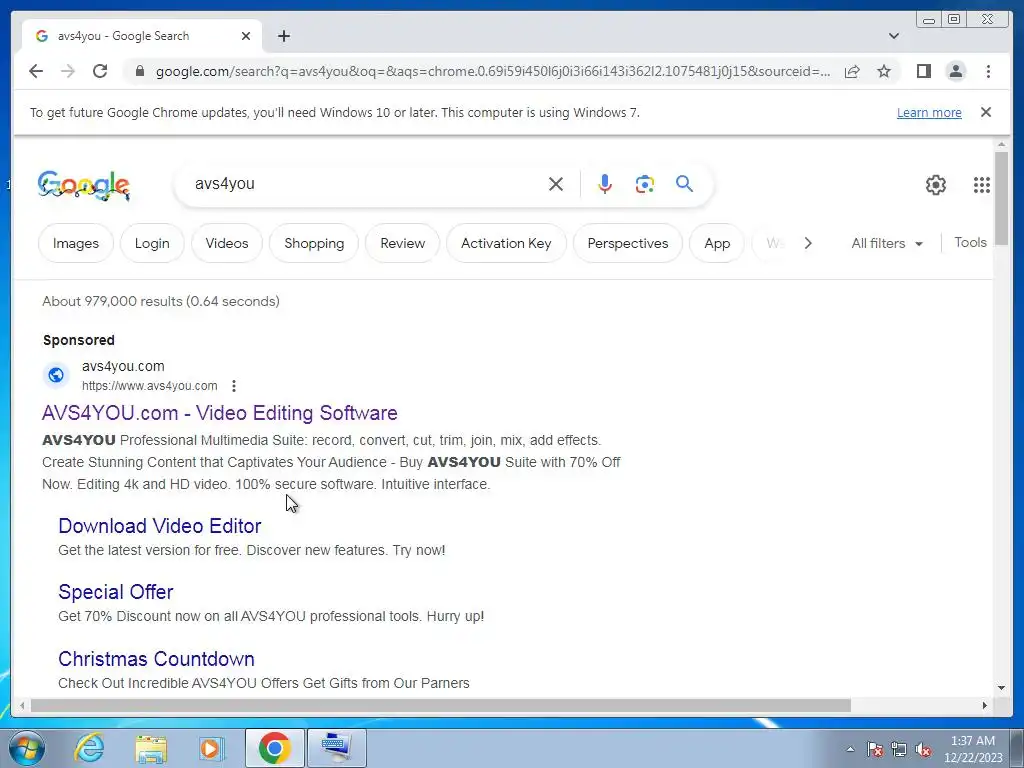
Task: Close the avs4you Google Search tab
Action: tap(246, 36)
